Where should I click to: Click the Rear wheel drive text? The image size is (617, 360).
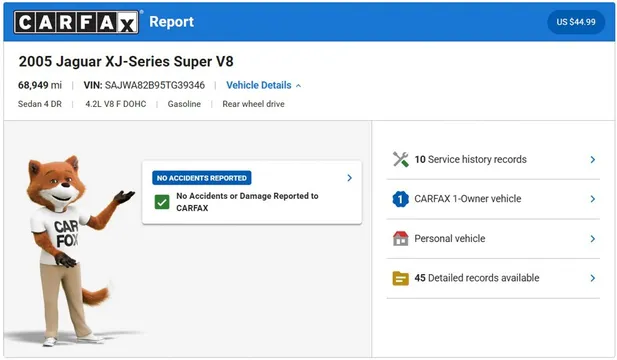pos(253,104)
